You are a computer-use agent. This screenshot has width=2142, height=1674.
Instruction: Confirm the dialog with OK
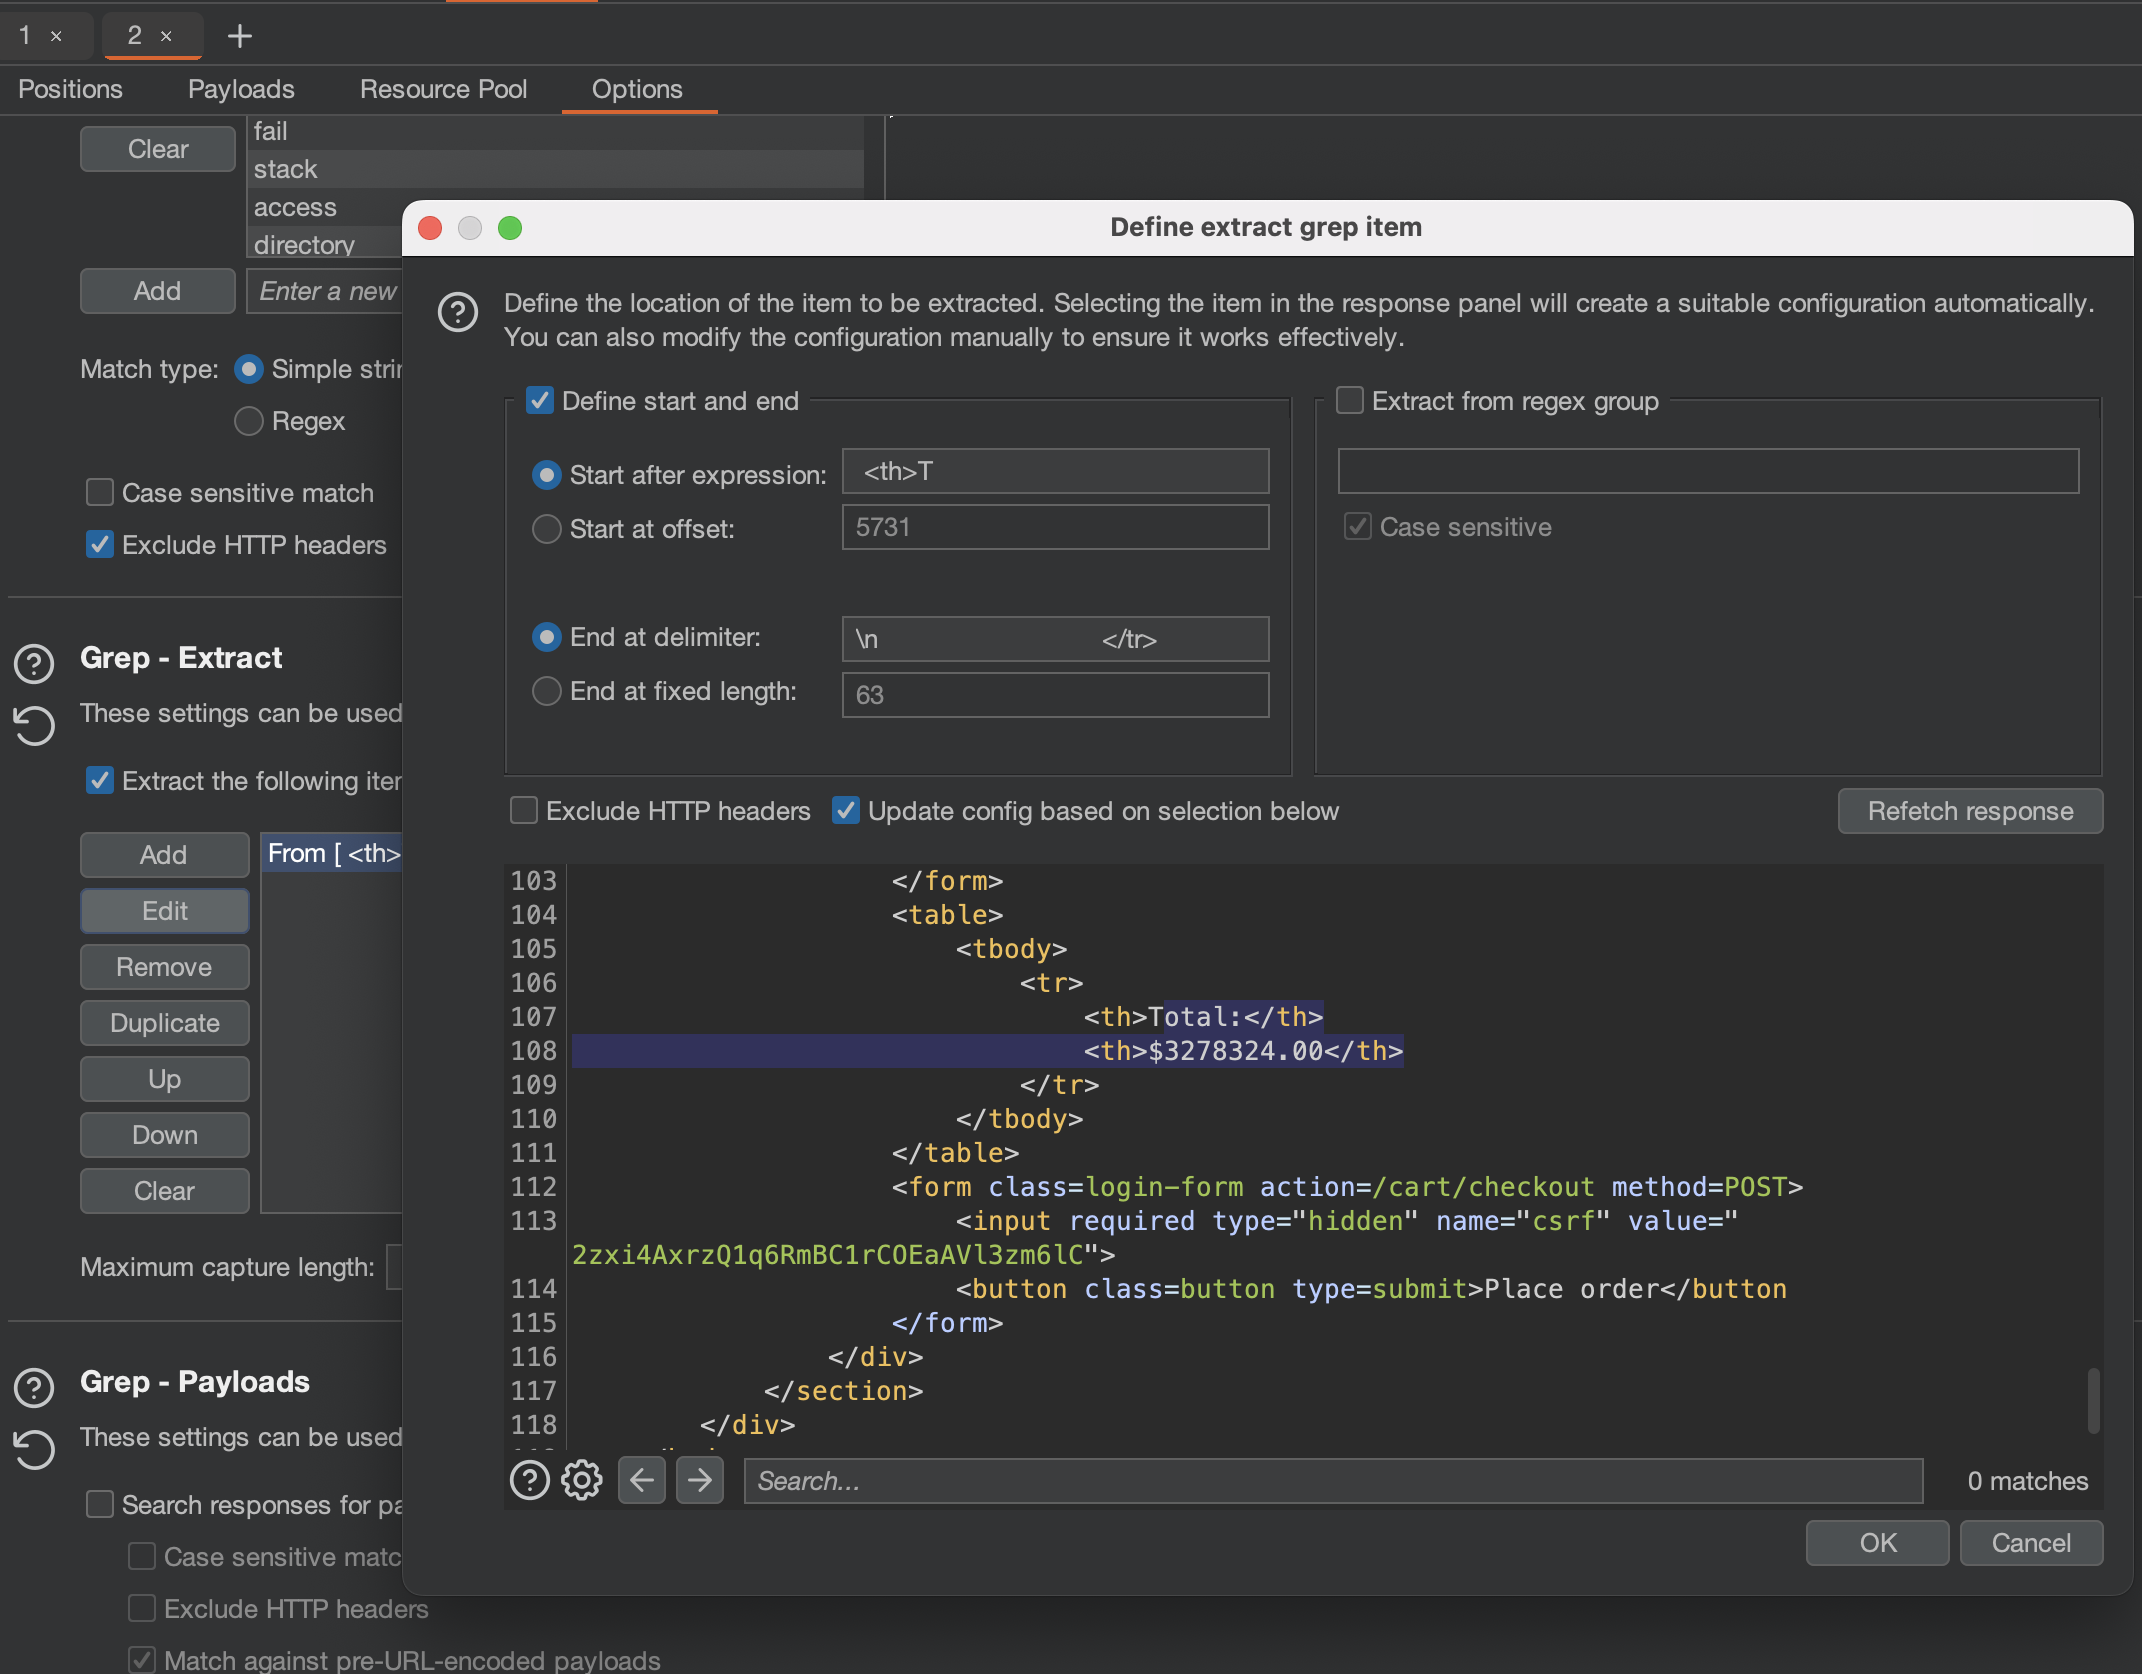click(1877, 1543)
